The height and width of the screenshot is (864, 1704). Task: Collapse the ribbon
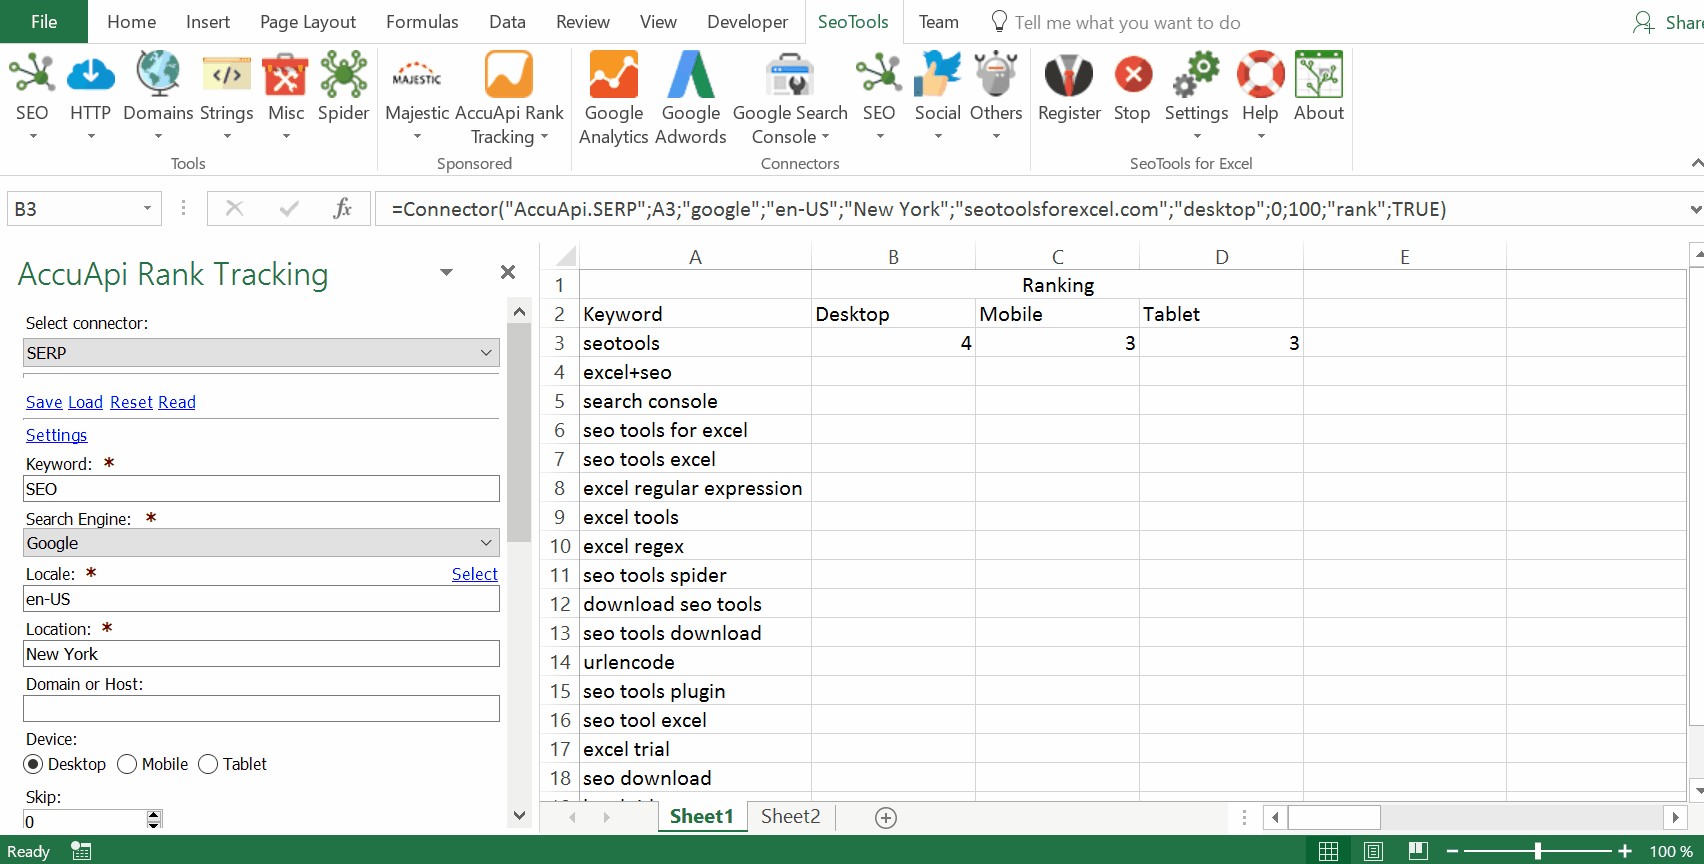[1696, 163]
